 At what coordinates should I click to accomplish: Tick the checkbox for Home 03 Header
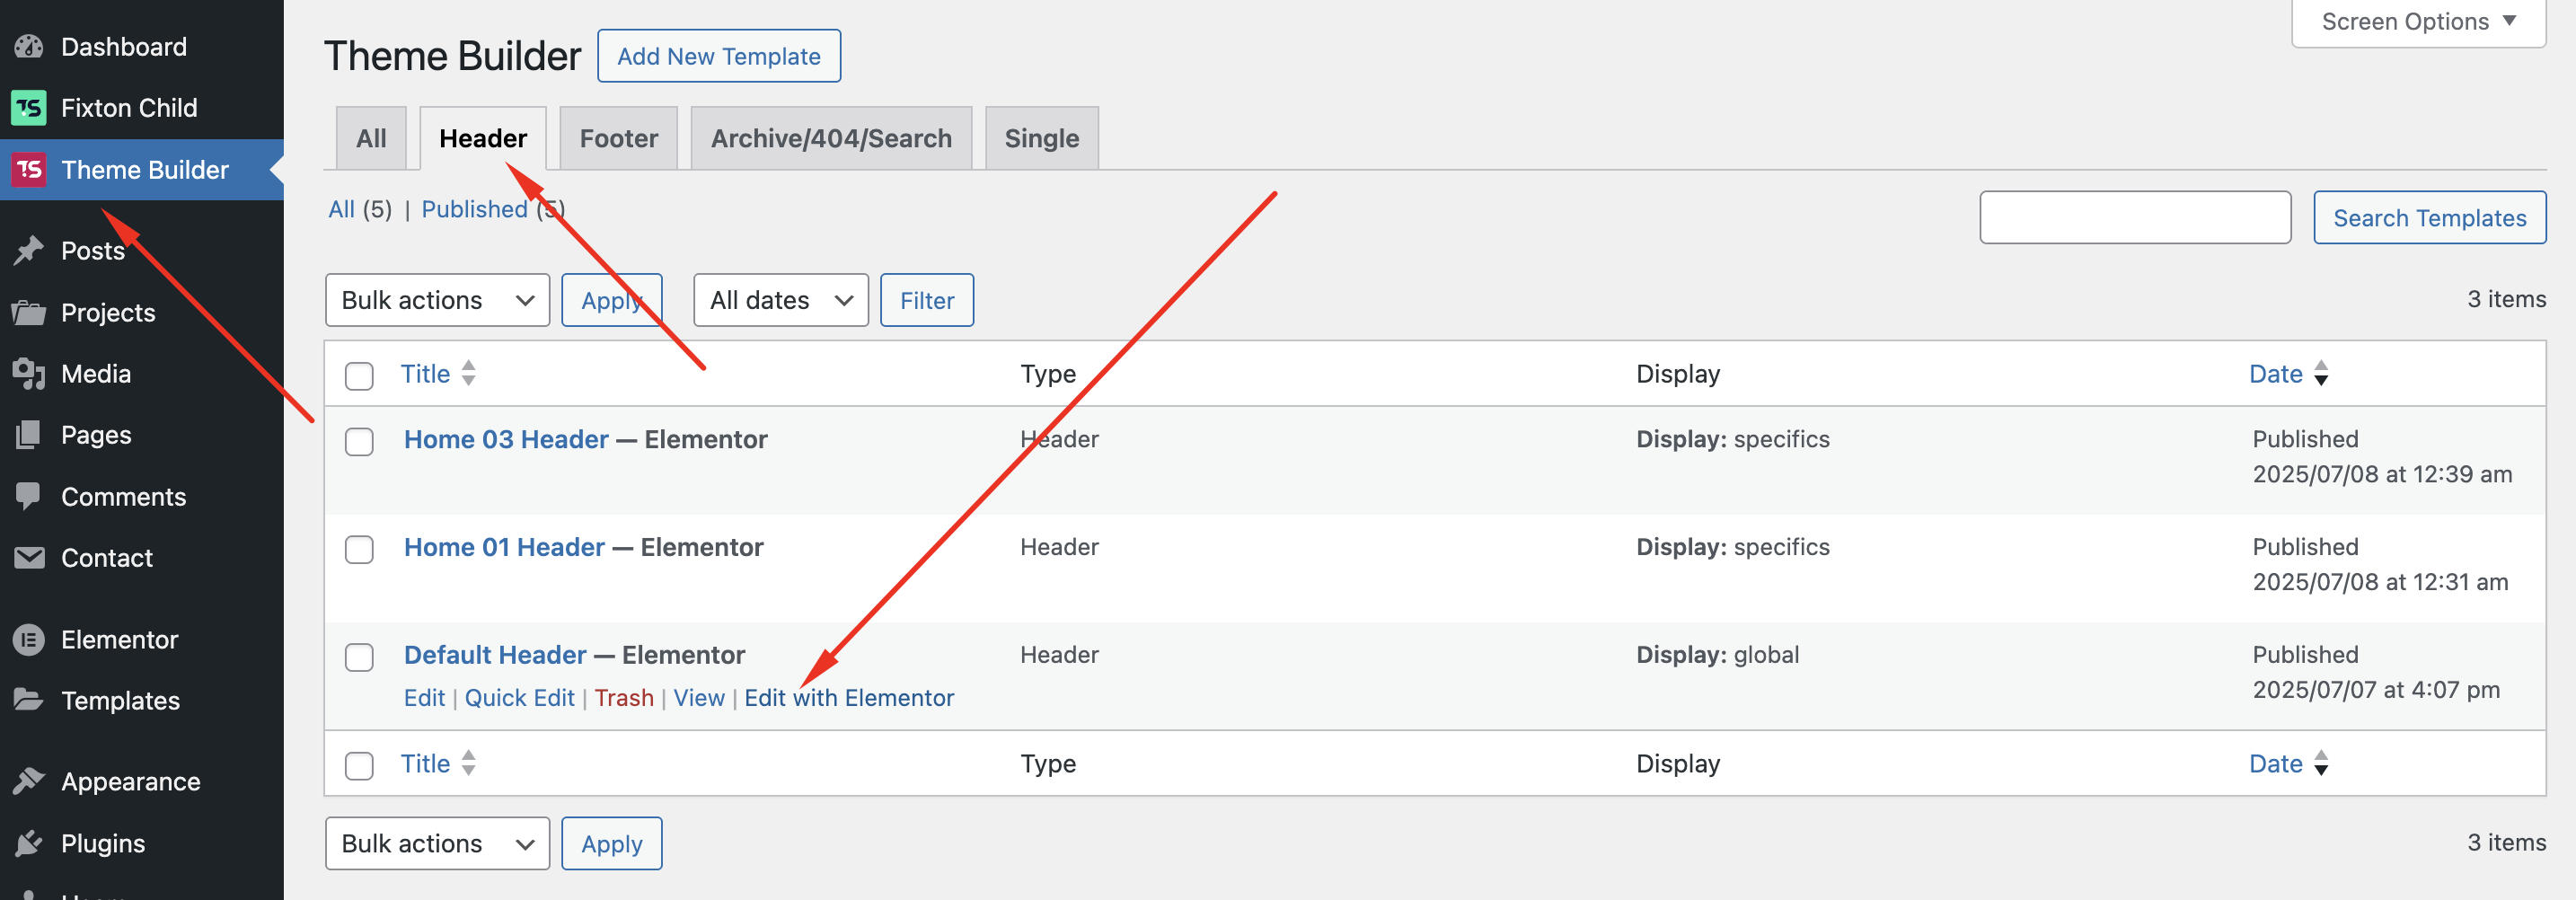pyautogui.click(x=359, y=441)
